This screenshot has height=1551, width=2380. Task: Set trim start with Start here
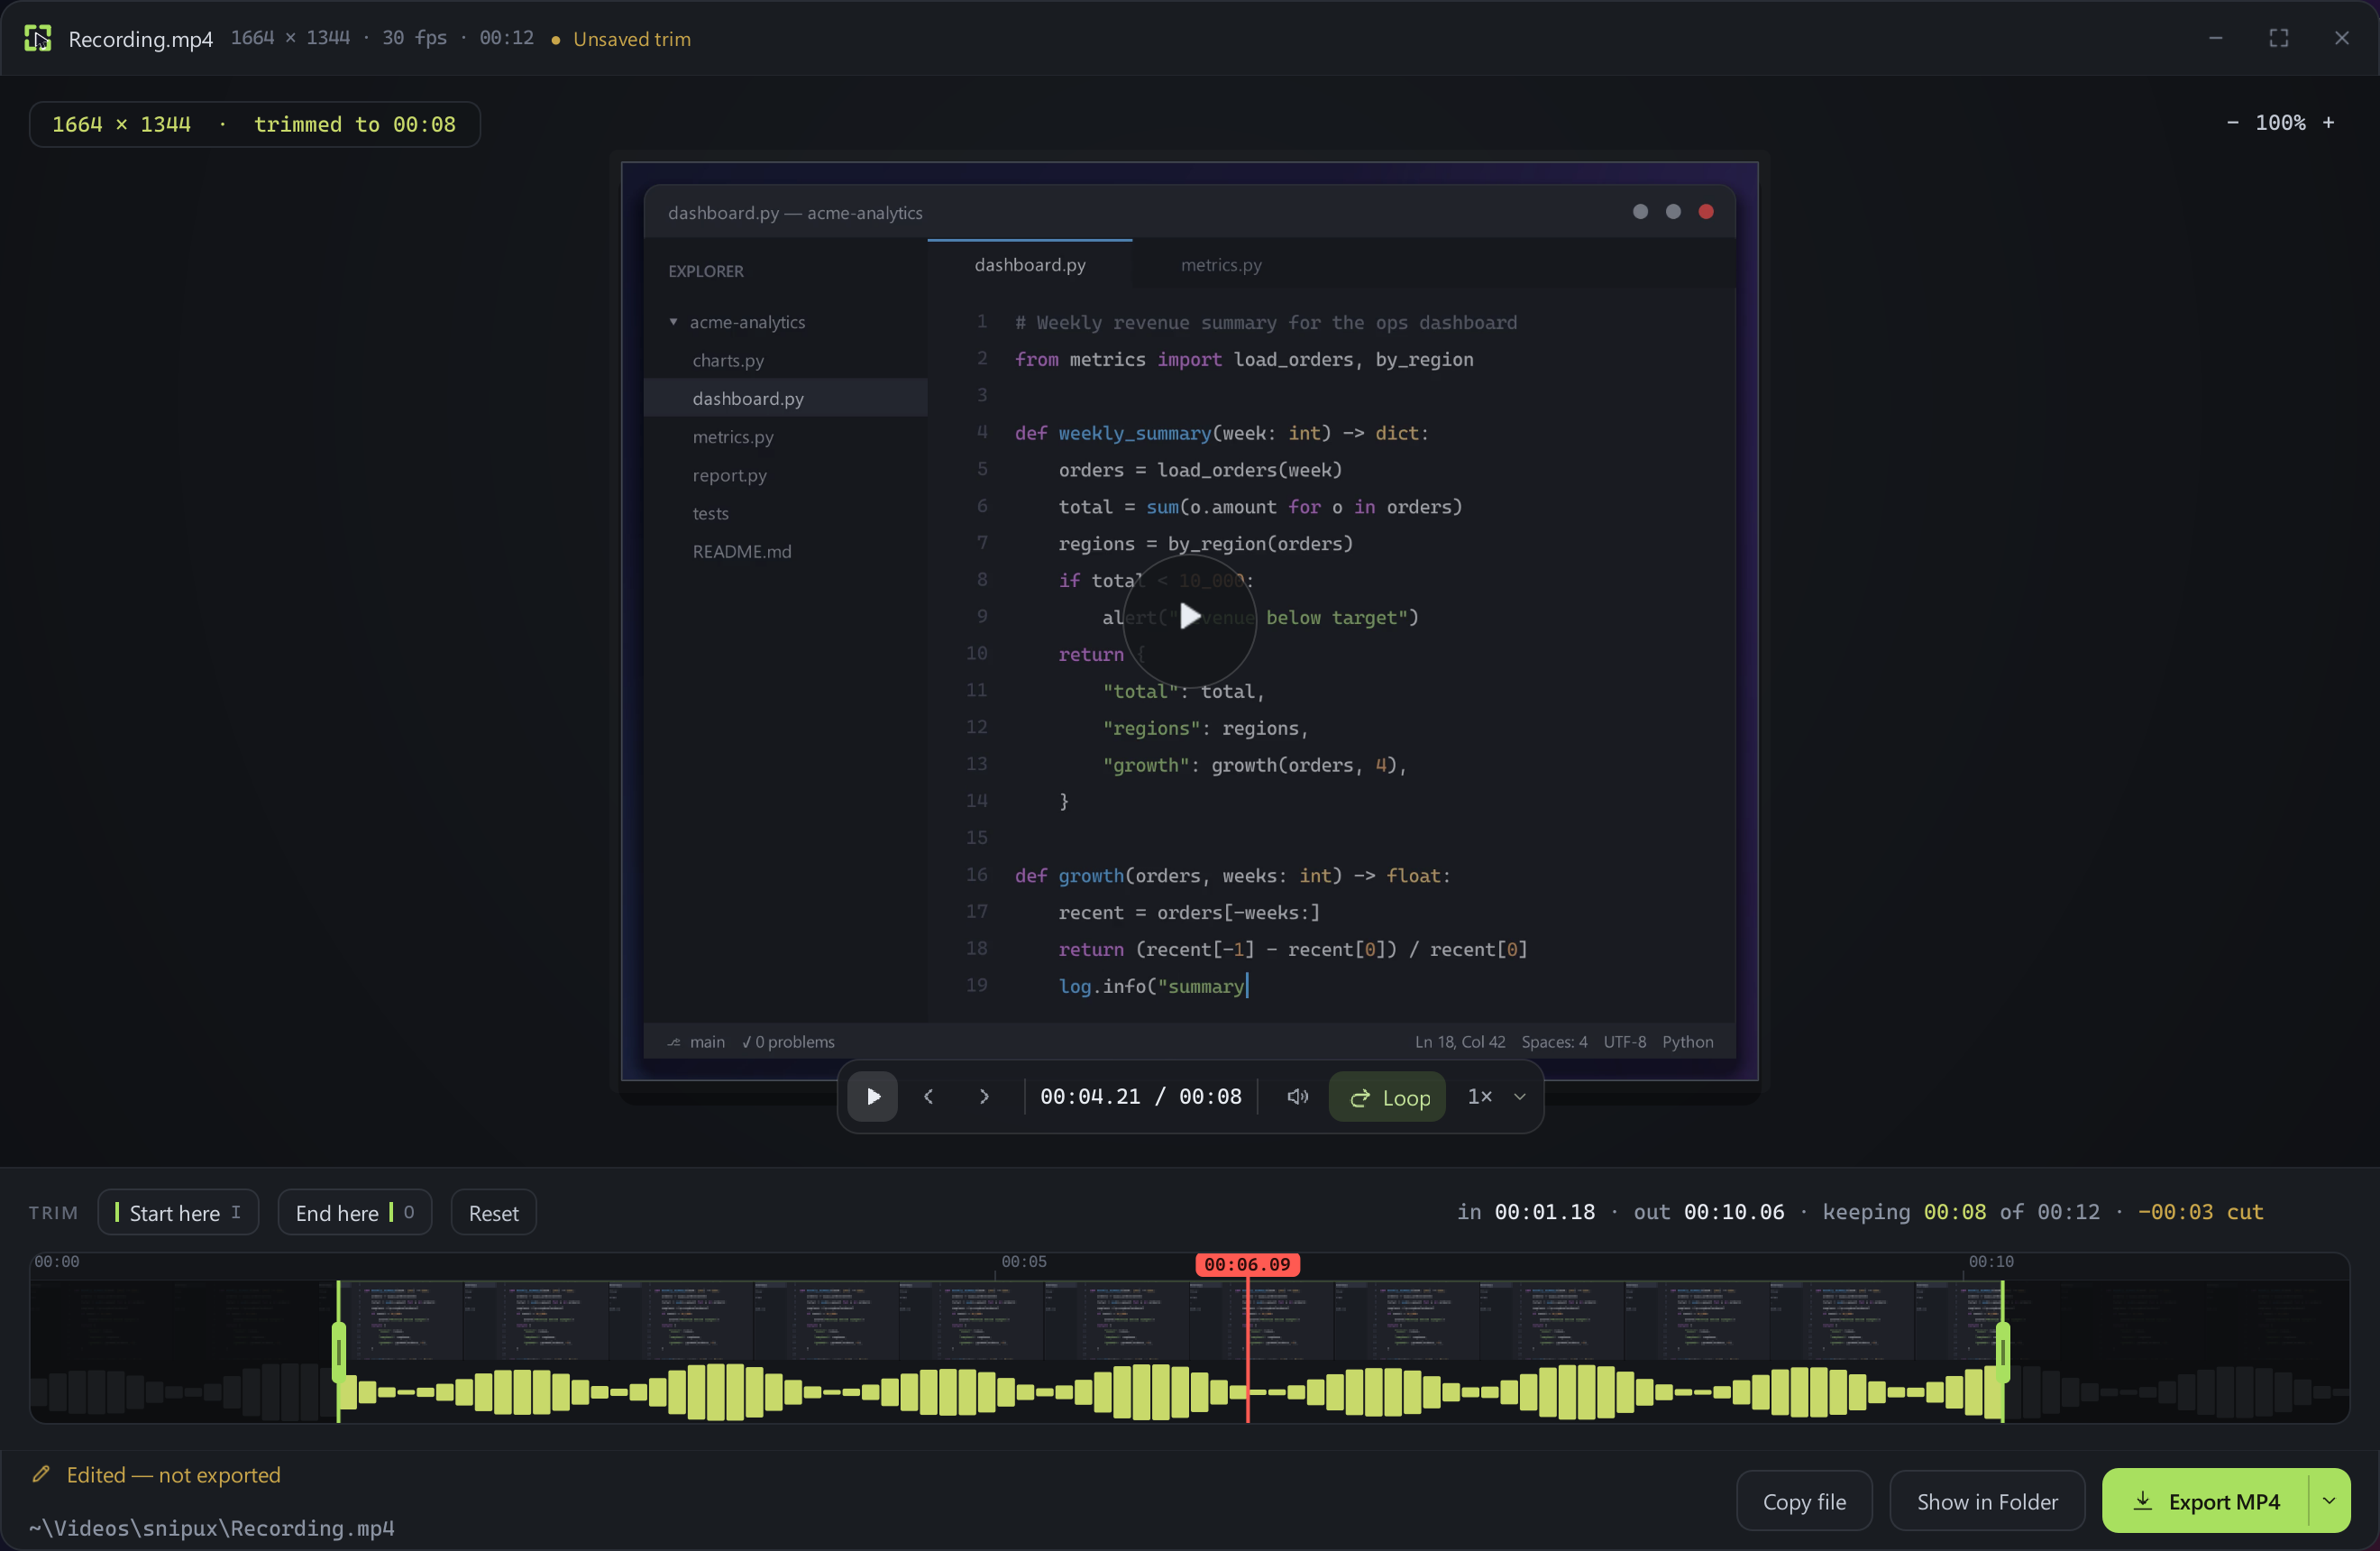tap(178, 1213)
